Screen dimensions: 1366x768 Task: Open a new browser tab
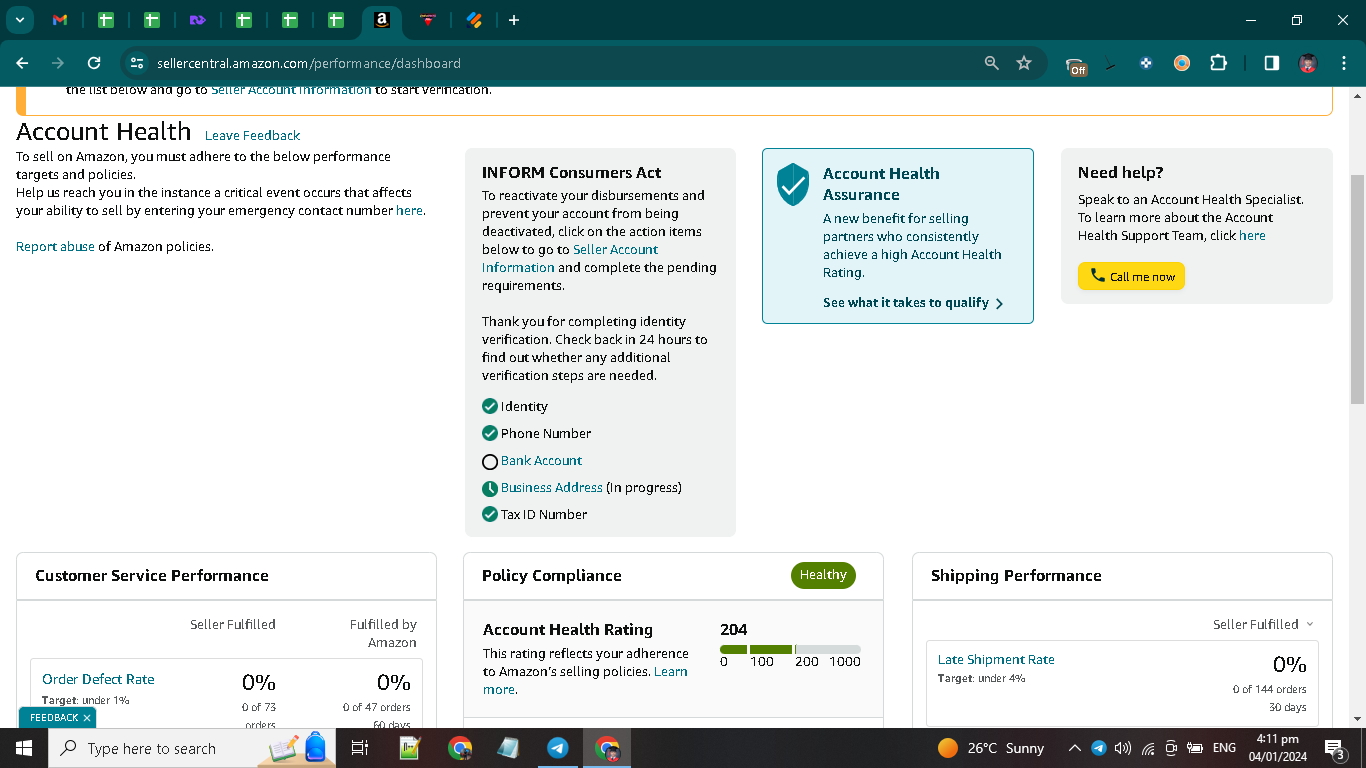pyautogui.click(x=514, y=20)
